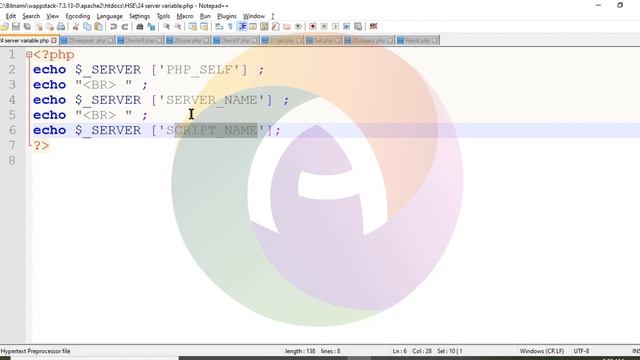Screen dimensions: 640x360
Task: Click the Save All toolbar icon
Action: pos(27,27)
